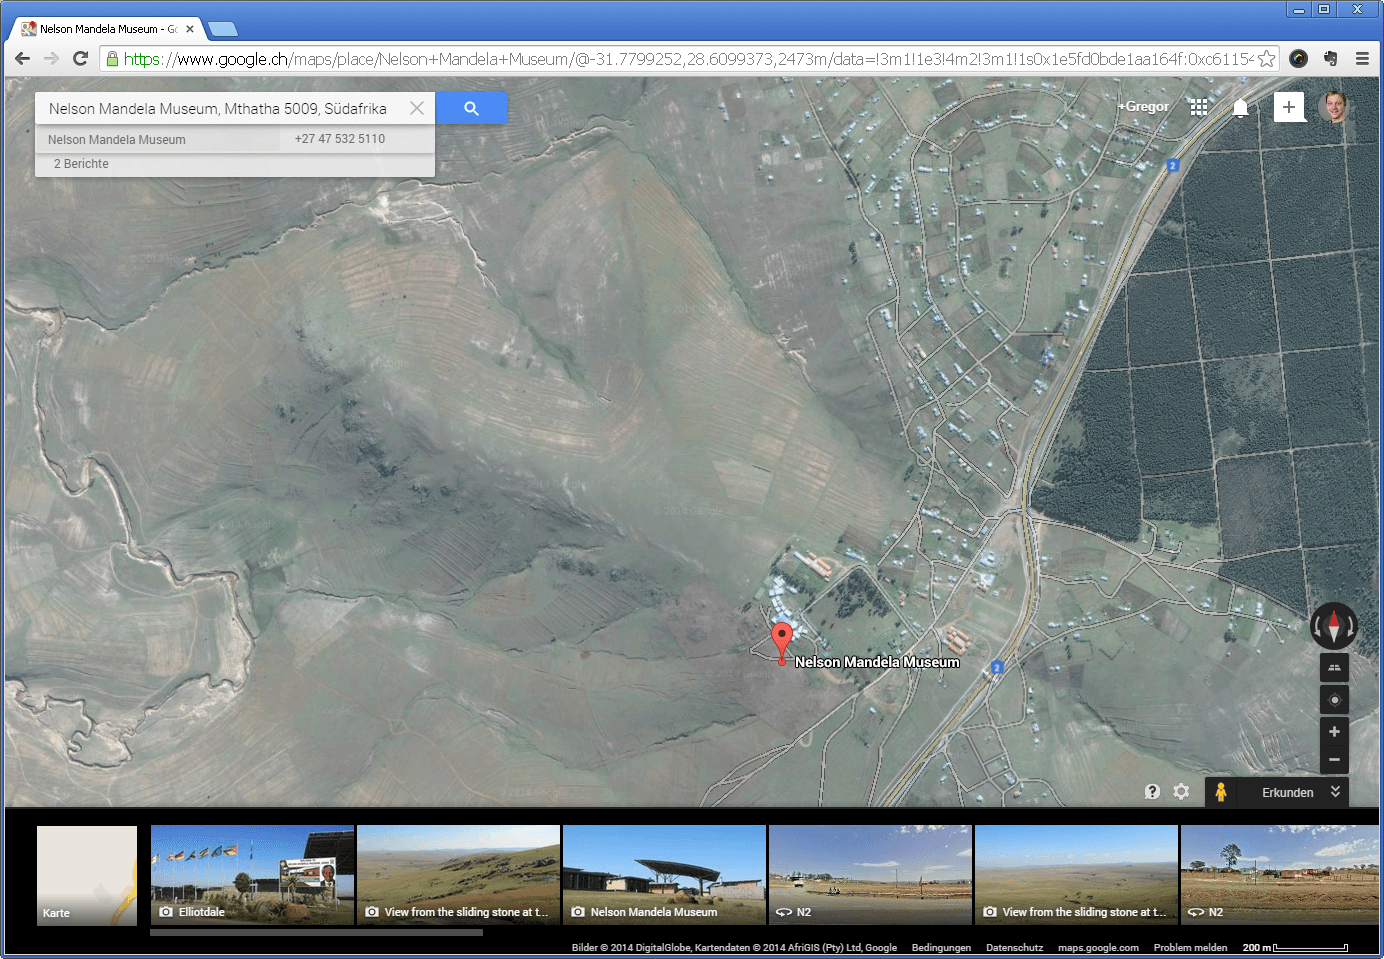Clear the search field with the X
Viewport: 1384px width, 959px height.
[x=417, y=108]
